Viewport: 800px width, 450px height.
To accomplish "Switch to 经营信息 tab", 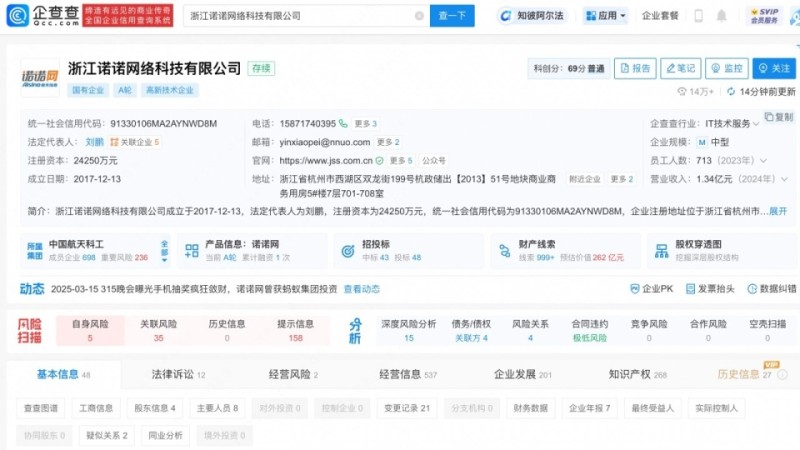I will [408, 374].
